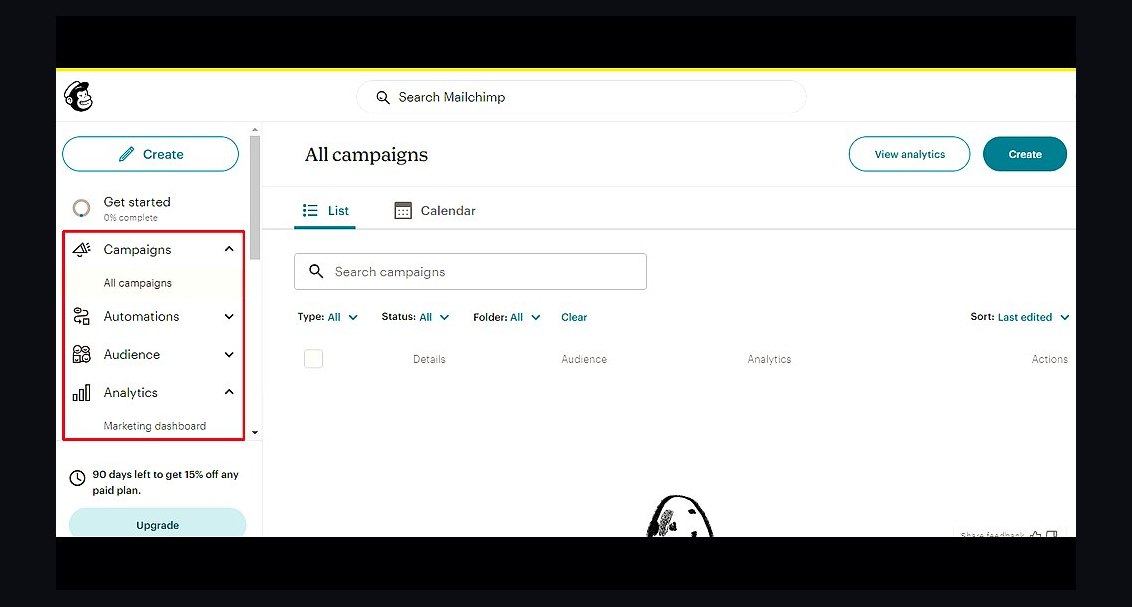Click the teal Create button top right

point(1025,154)
